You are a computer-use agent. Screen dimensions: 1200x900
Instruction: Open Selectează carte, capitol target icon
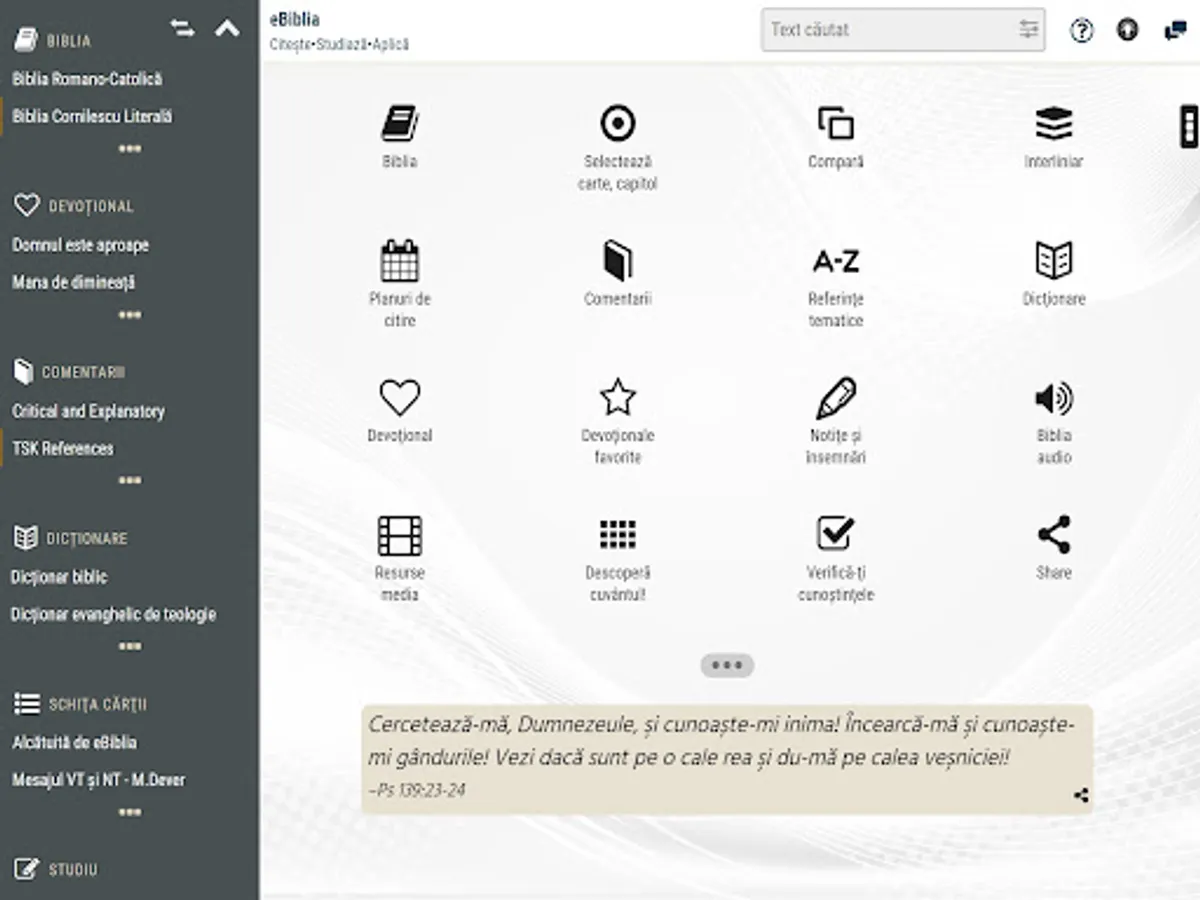tap(618, 124)
